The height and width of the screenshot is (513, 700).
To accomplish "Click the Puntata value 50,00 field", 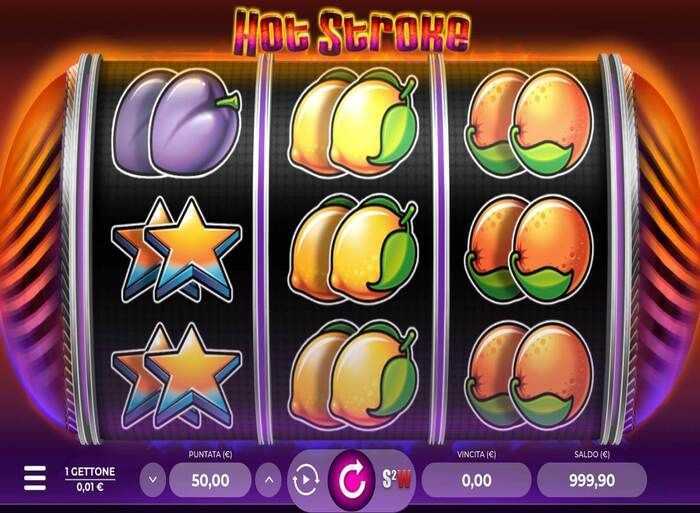I will click(210, 480).
